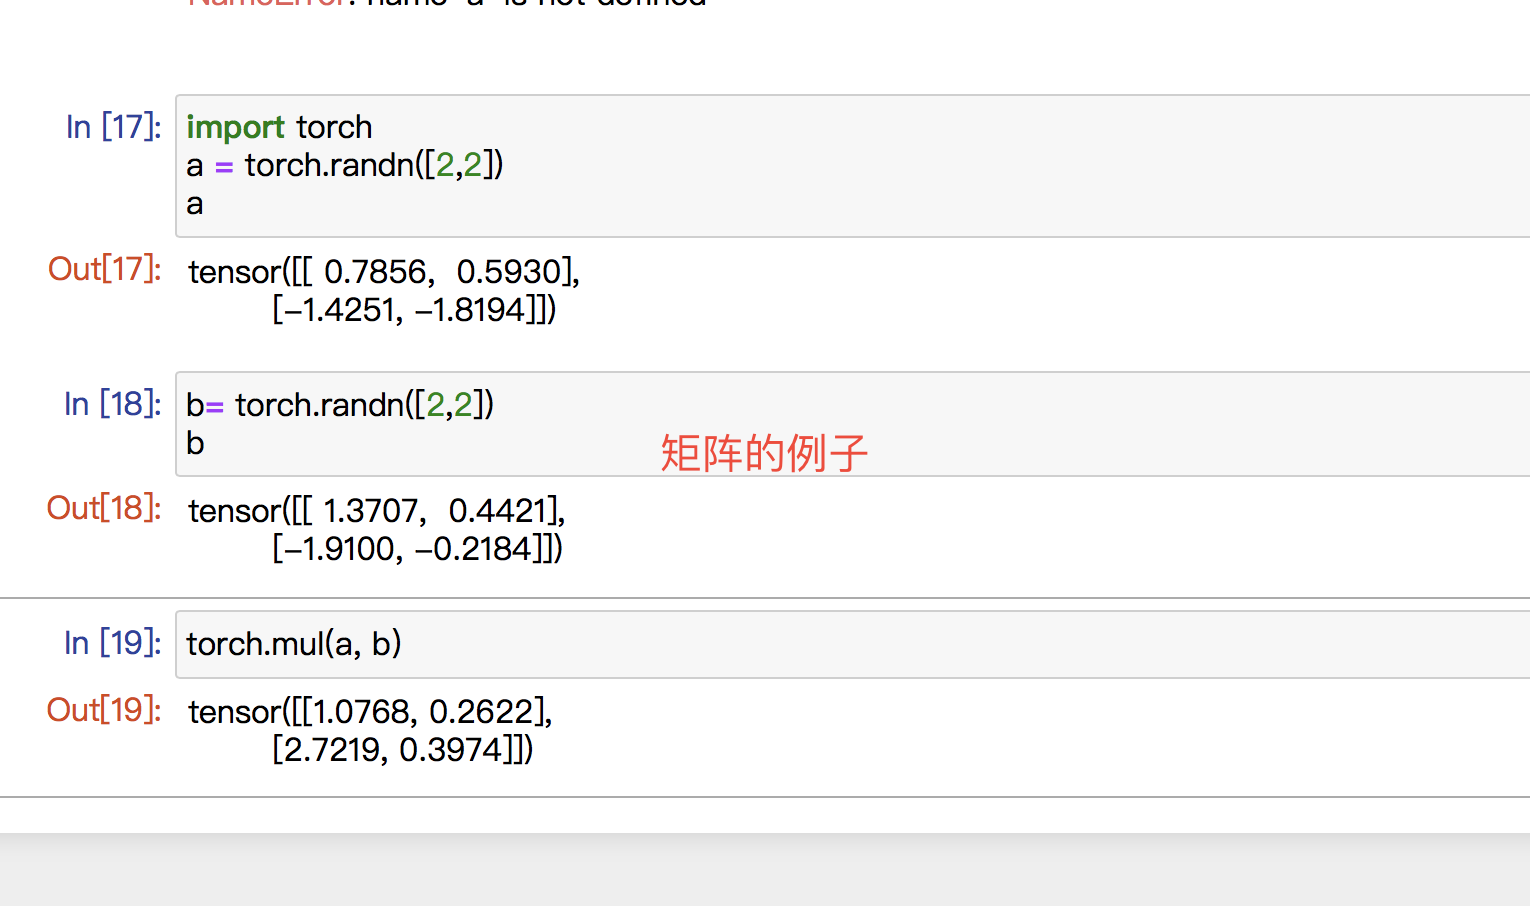The image size is (1530, 906).
Task: Click the Out[19]: prompt label
Action: (104, 710)
